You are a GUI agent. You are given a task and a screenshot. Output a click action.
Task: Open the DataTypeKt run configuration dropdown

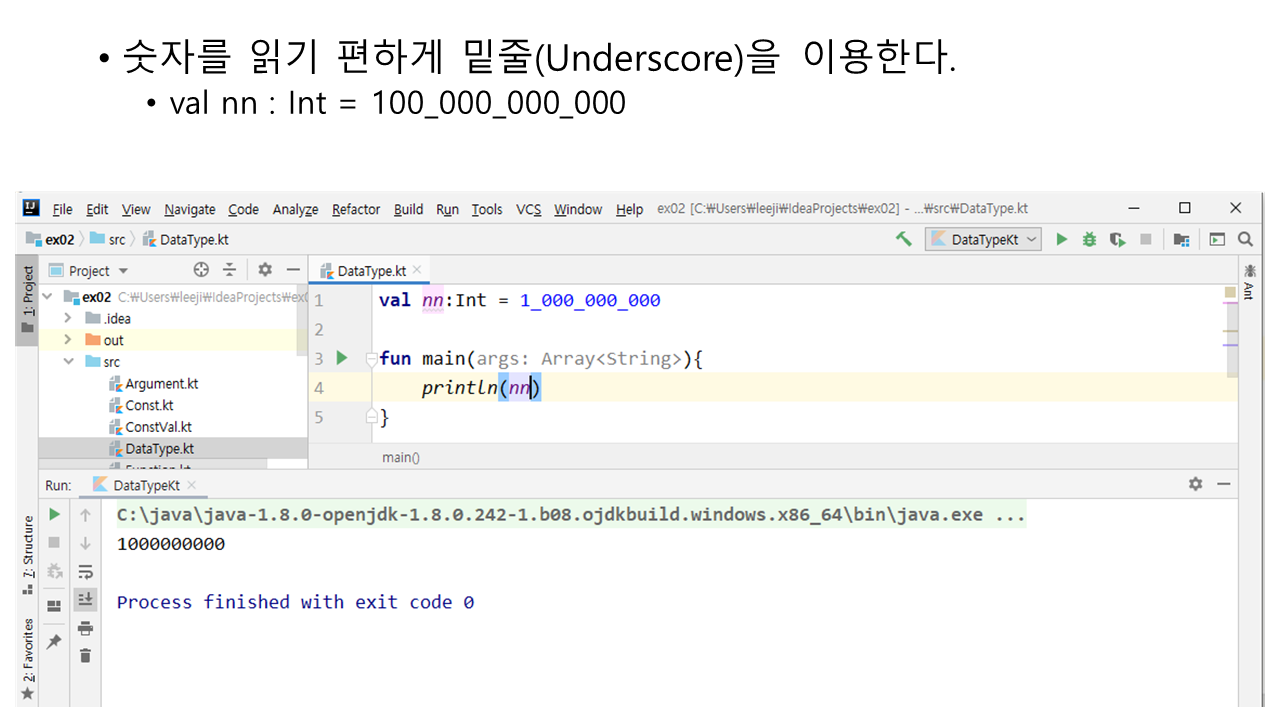[984, 239]
